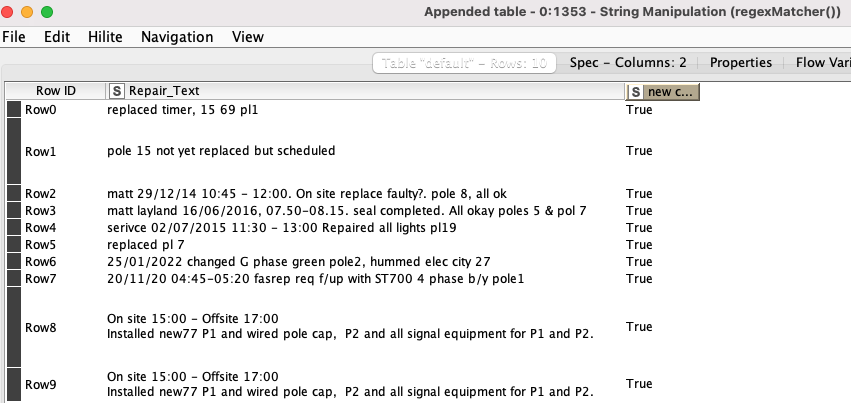
Task: Sort by the Repair_Text column header
Action: tap(365, 91)
